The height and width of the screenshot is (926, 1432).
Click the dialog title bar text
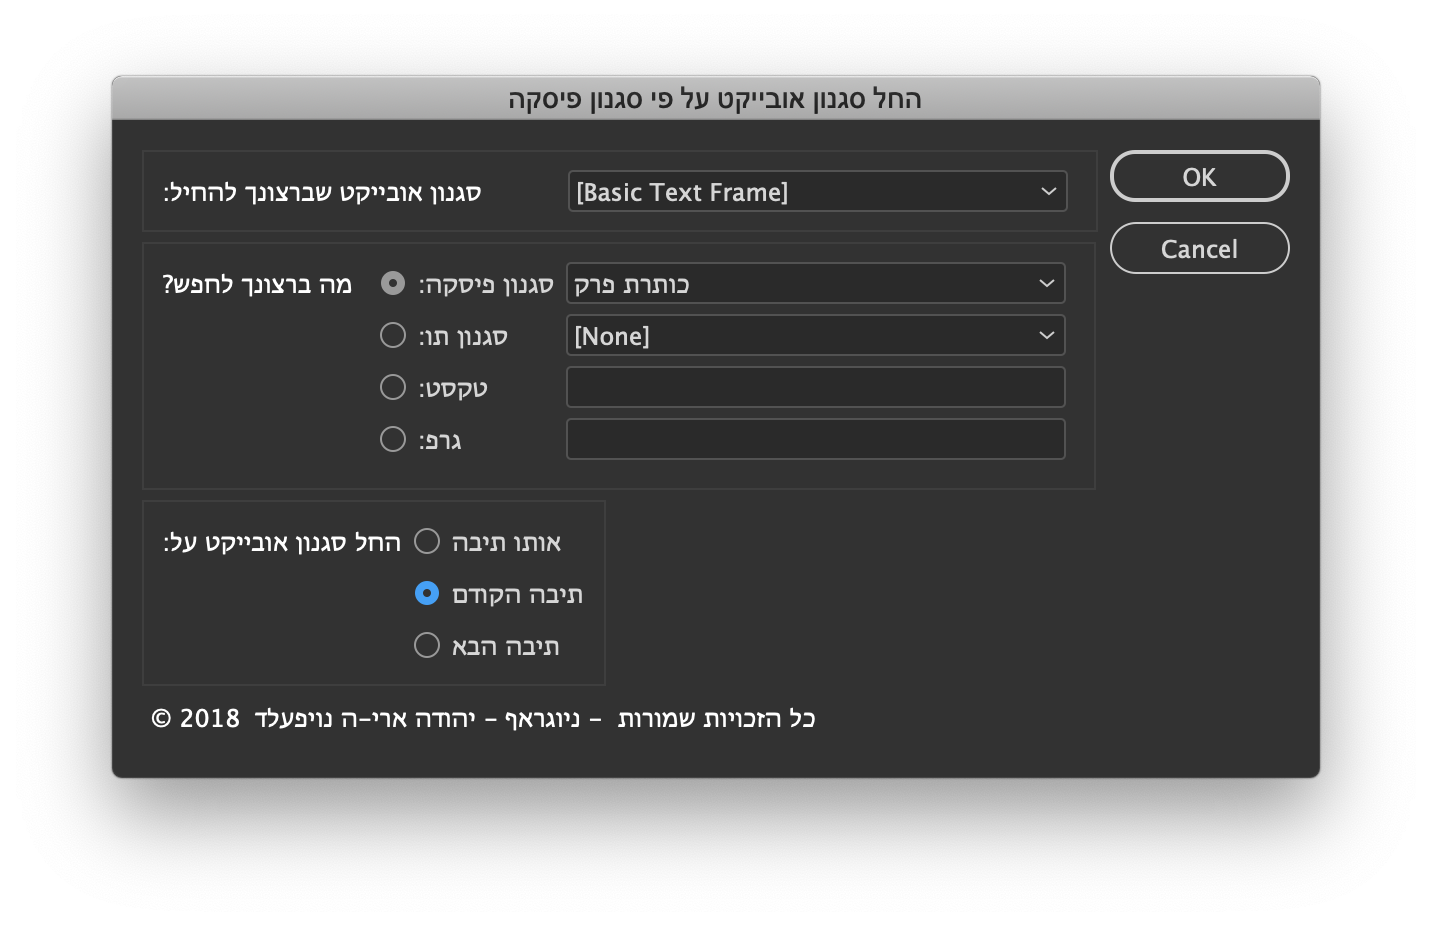[716, 99]
